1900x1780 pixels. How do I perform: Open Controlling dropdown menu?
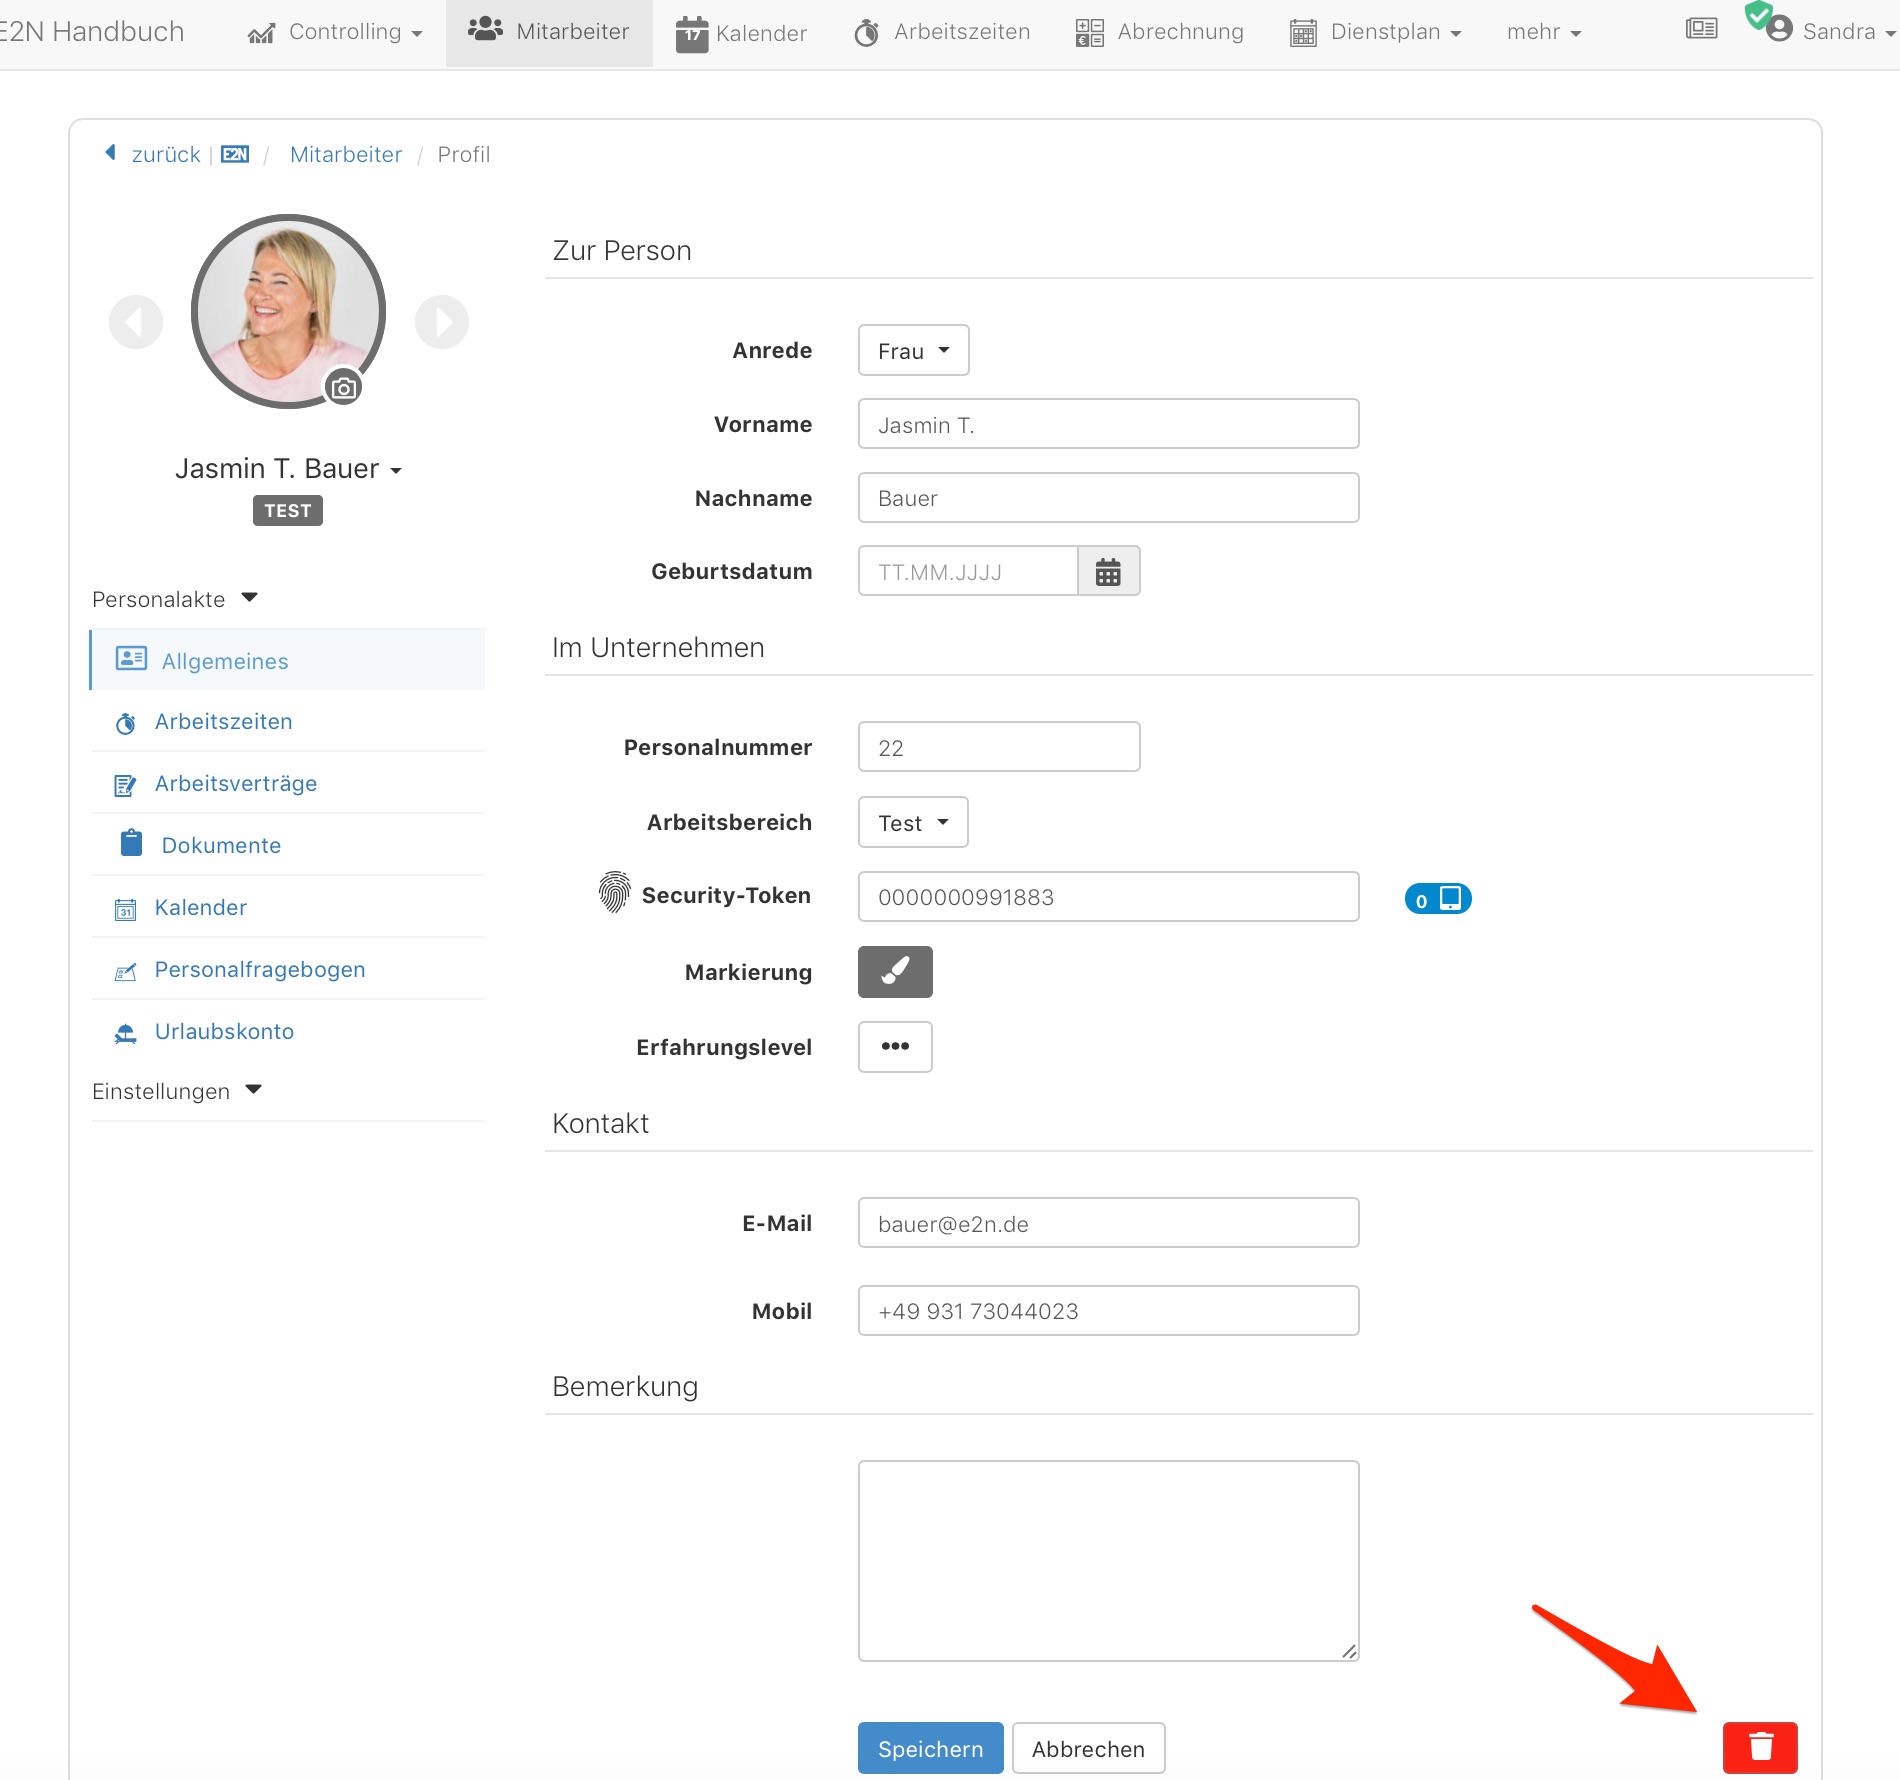pos(335,32)
